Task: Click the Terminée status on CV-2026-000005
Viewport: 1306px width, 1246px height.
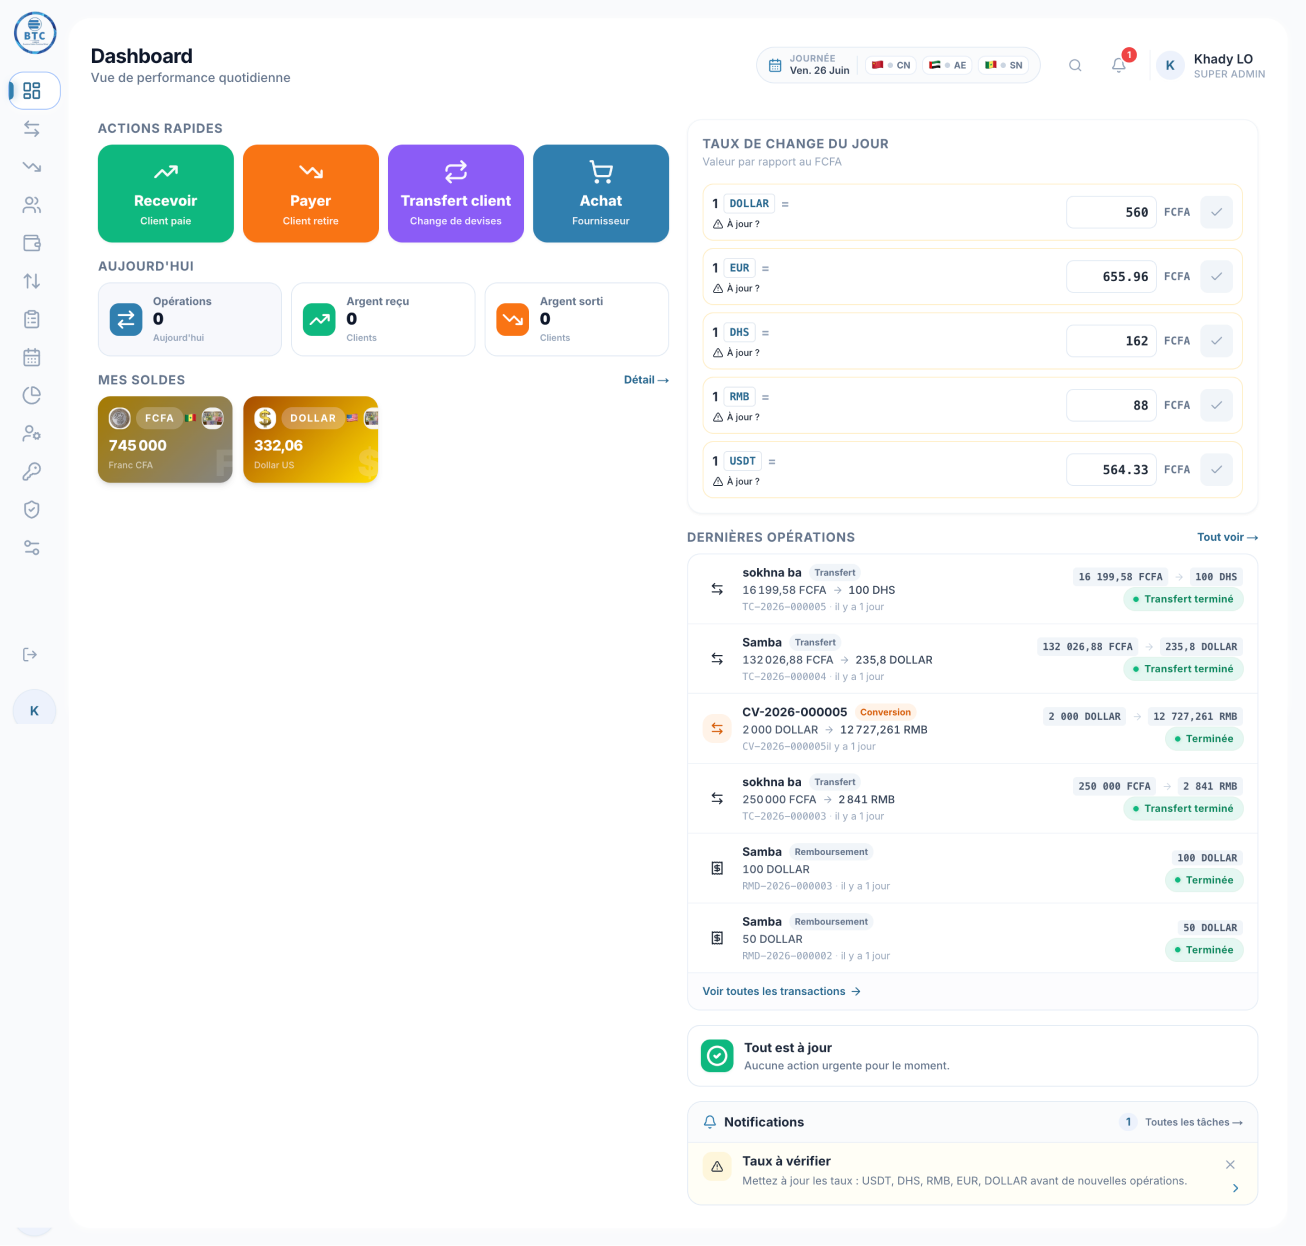Action: point(1204,739)
